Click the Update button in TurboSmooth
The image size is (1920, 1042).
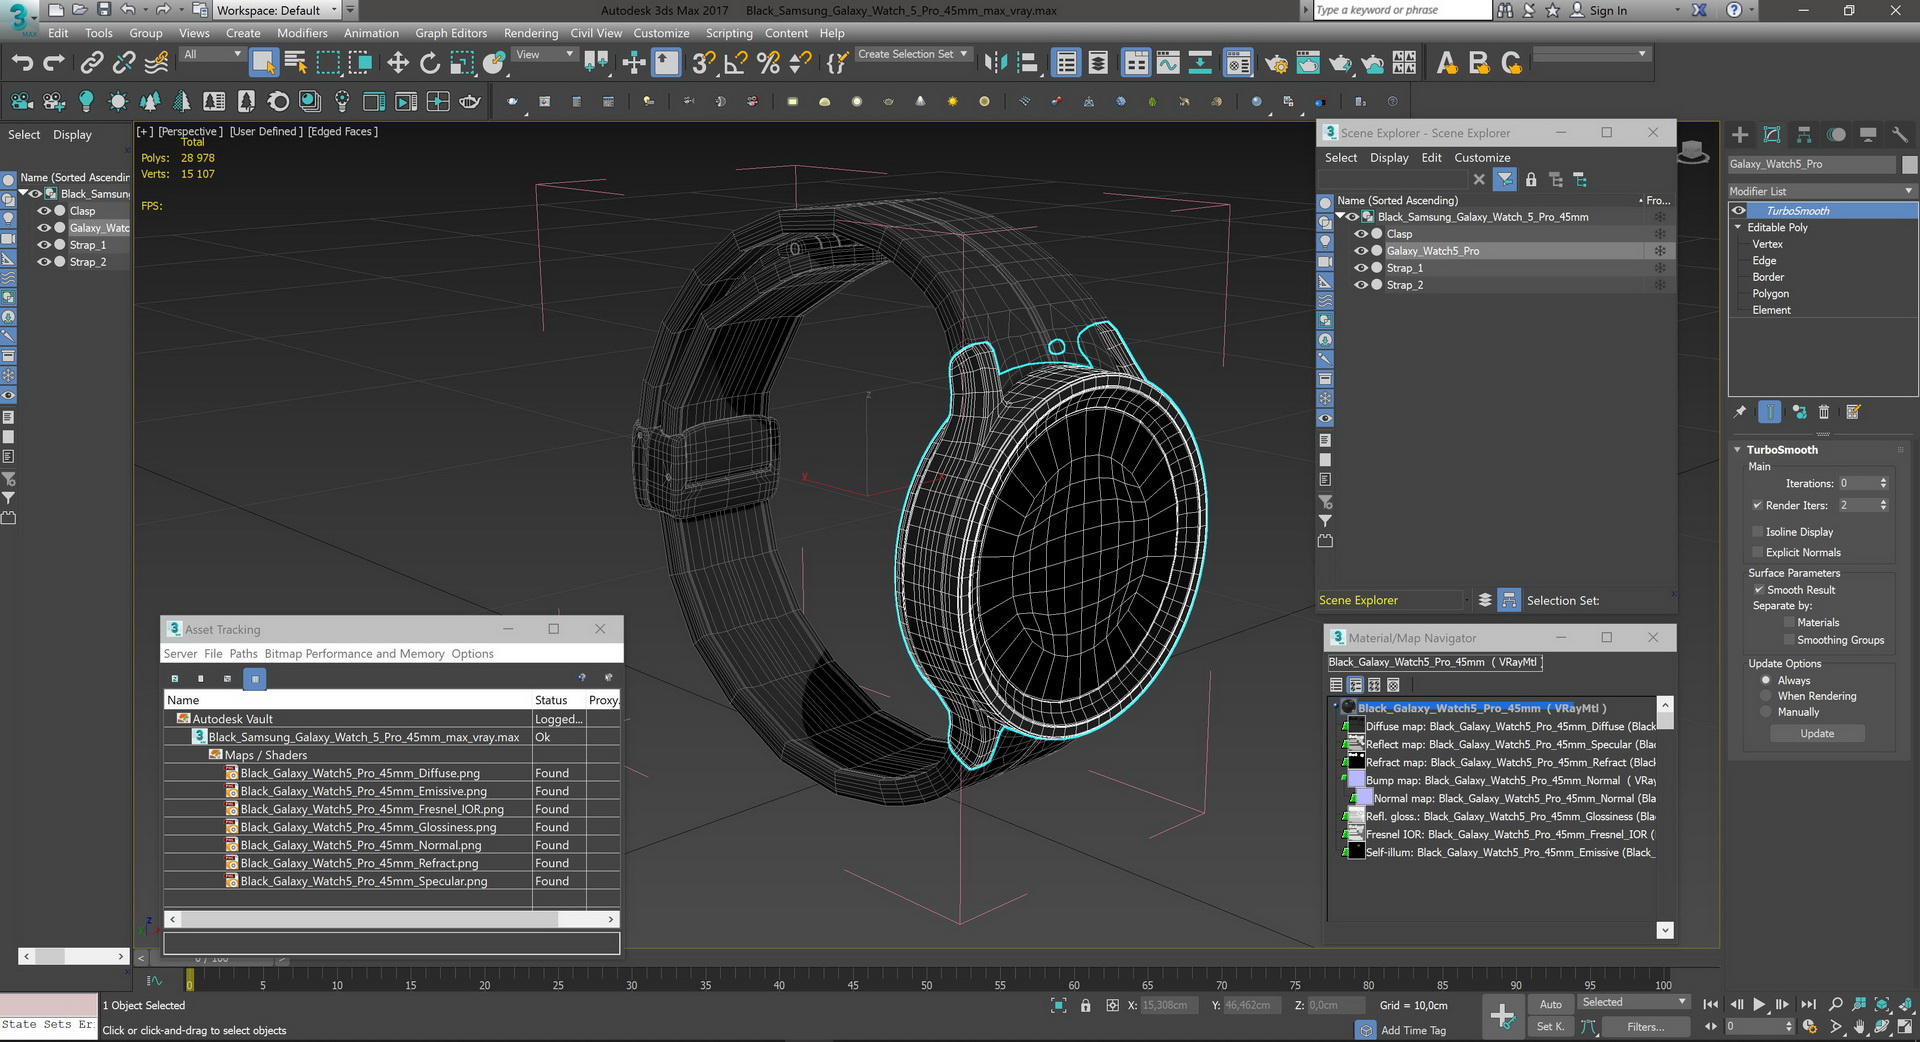click(1817, 734)
